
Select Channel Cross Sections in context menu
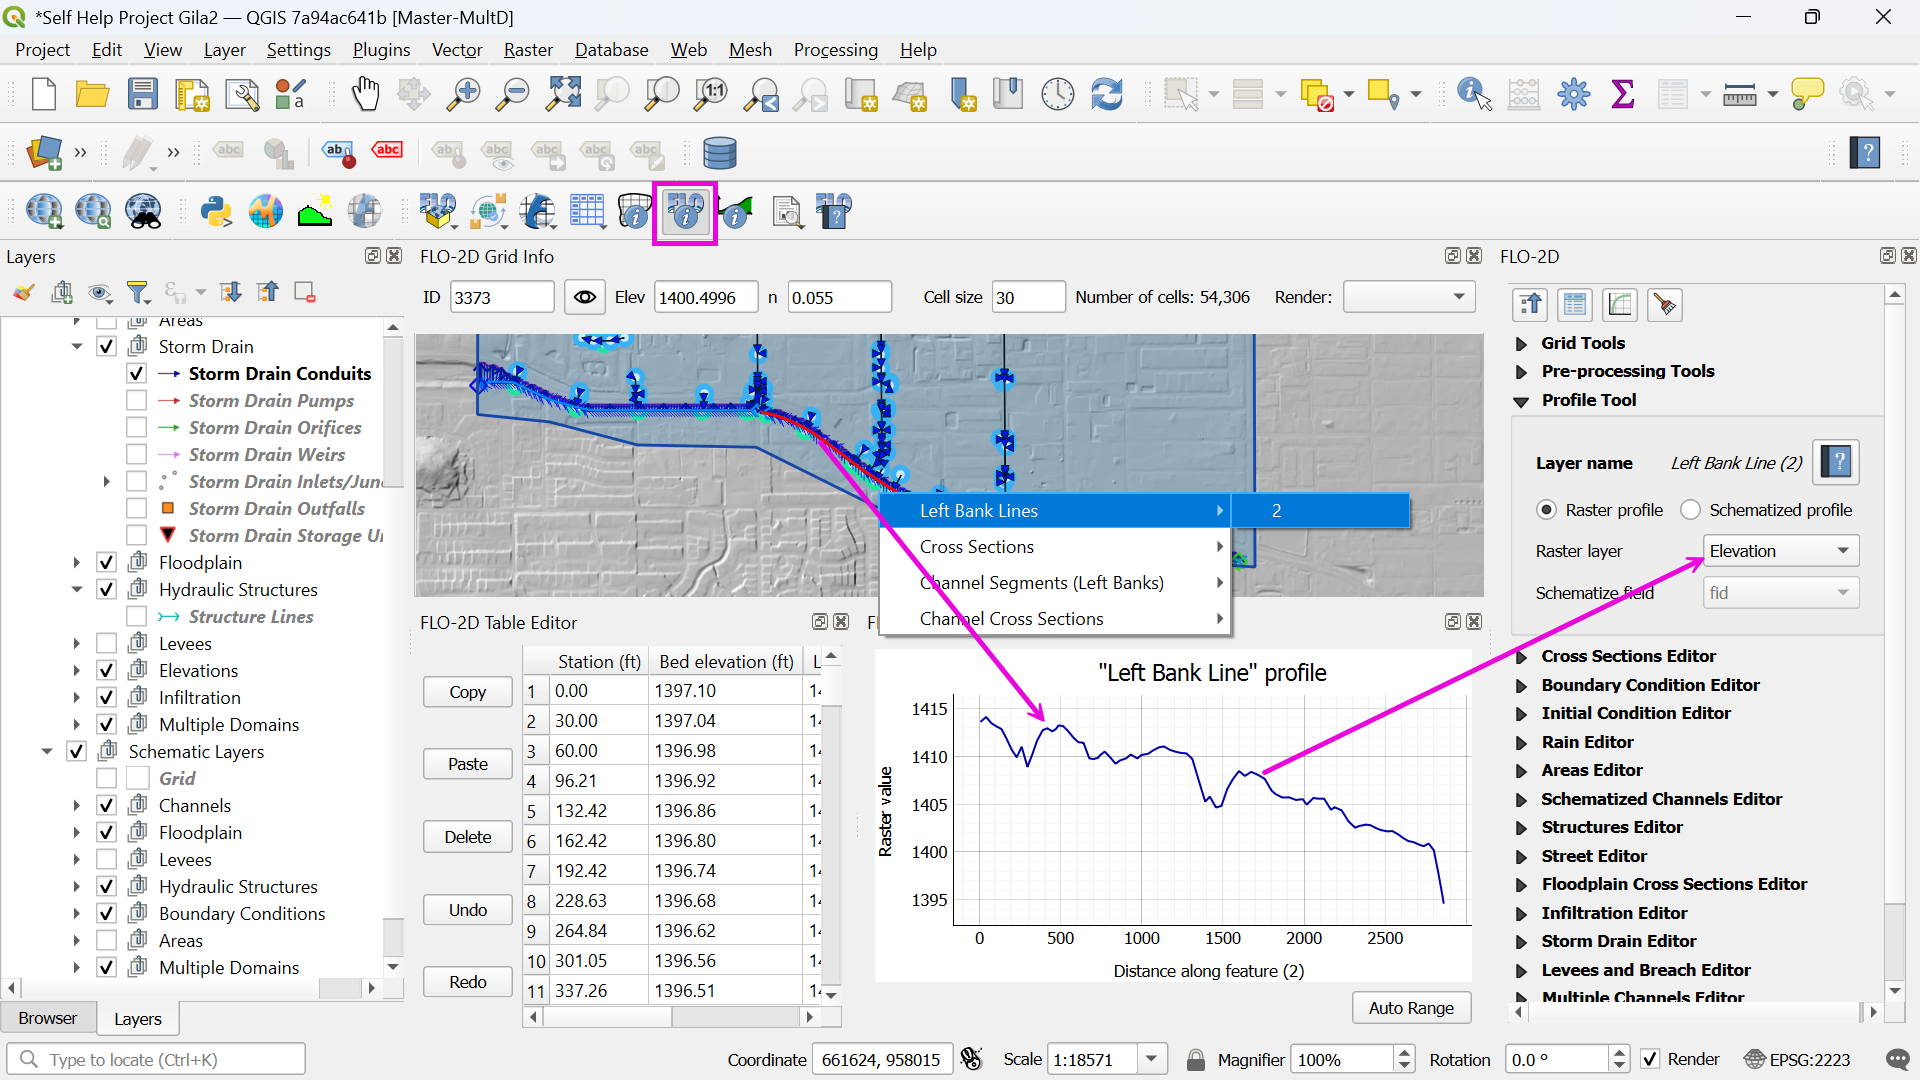point(1011,619)
